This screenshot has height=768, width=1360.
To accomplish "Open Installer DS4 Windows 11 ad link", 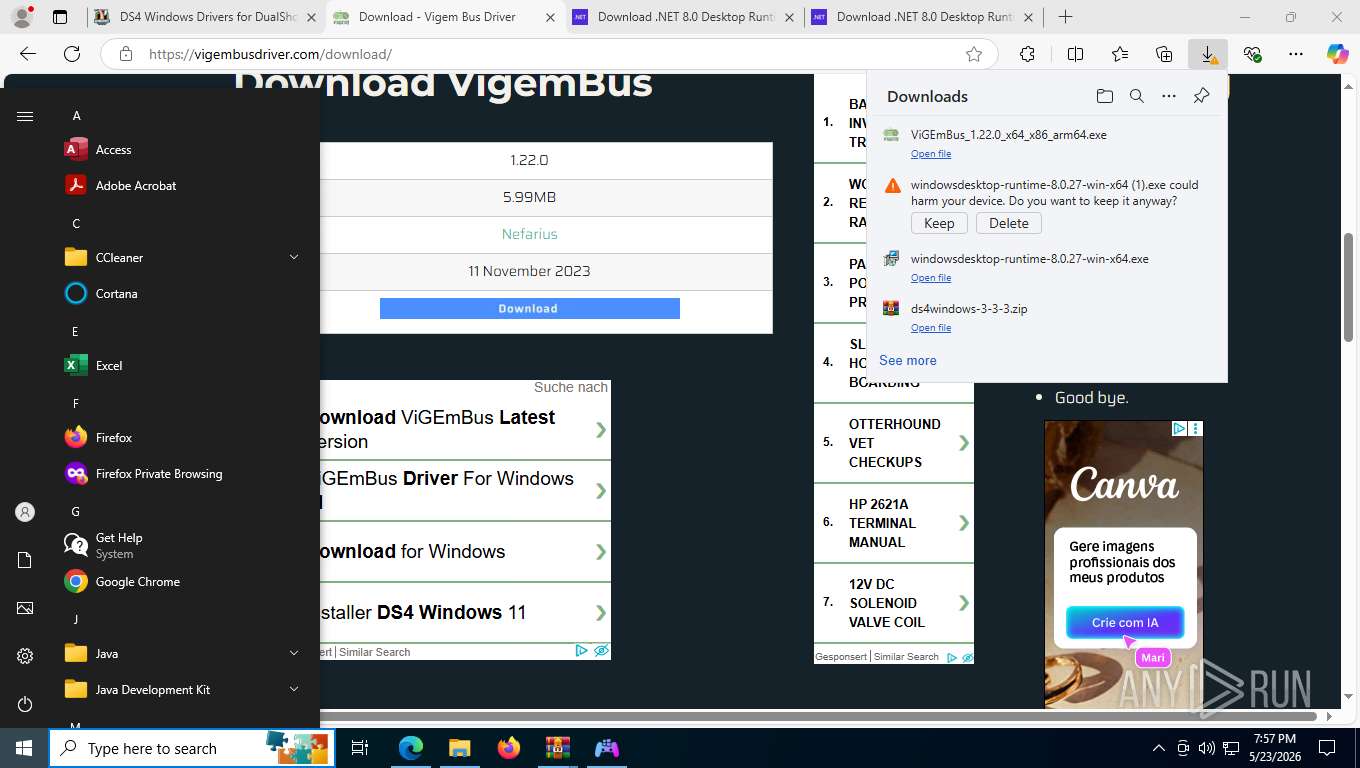I will (x=465, y=612).
